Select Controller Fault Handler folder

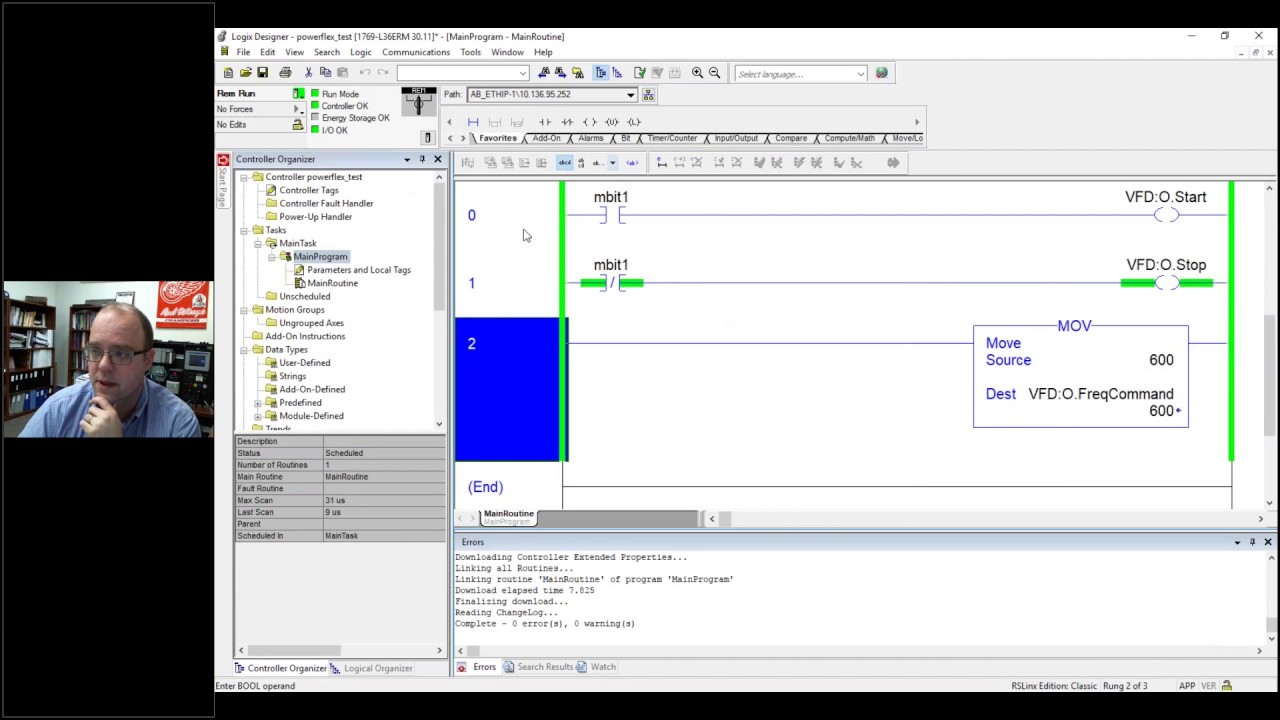pyautogui.click(x=327, y=203)
